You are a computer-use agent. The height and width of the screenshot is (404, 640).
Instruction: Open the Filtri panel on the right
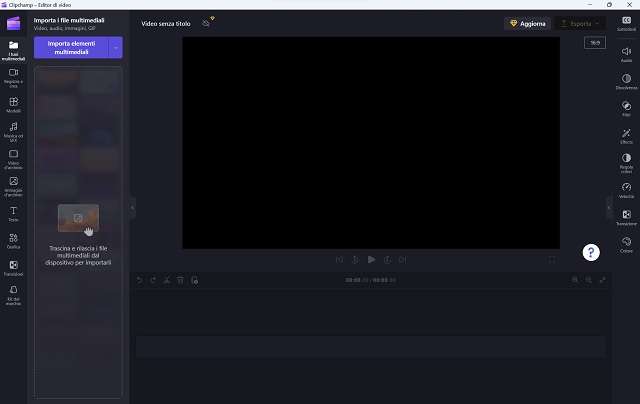pos(626,107)
